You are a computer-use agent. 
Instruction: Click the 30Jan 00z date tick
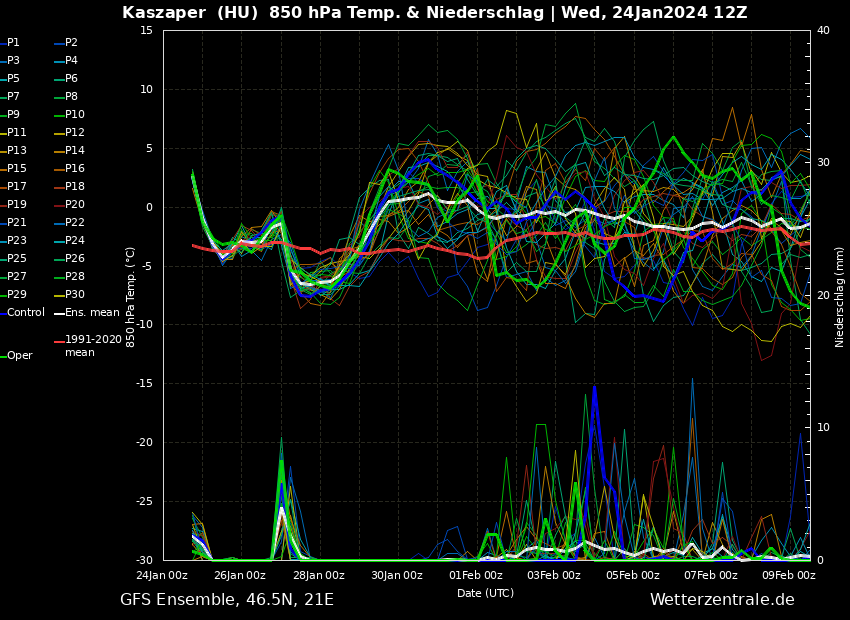(397, 575)
